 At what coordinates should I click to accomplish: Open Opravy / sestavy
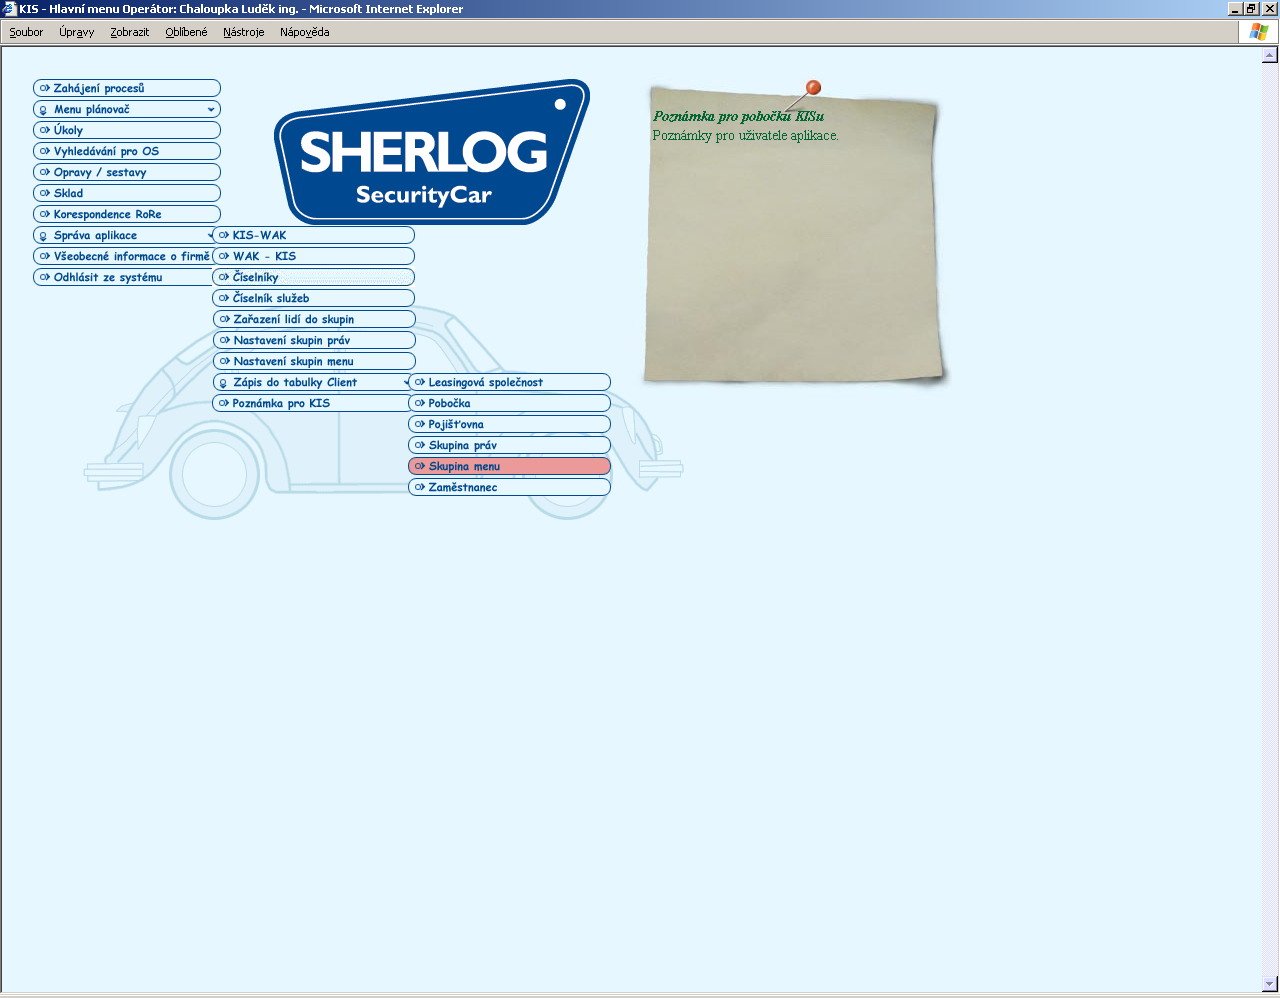coord(127,172)
